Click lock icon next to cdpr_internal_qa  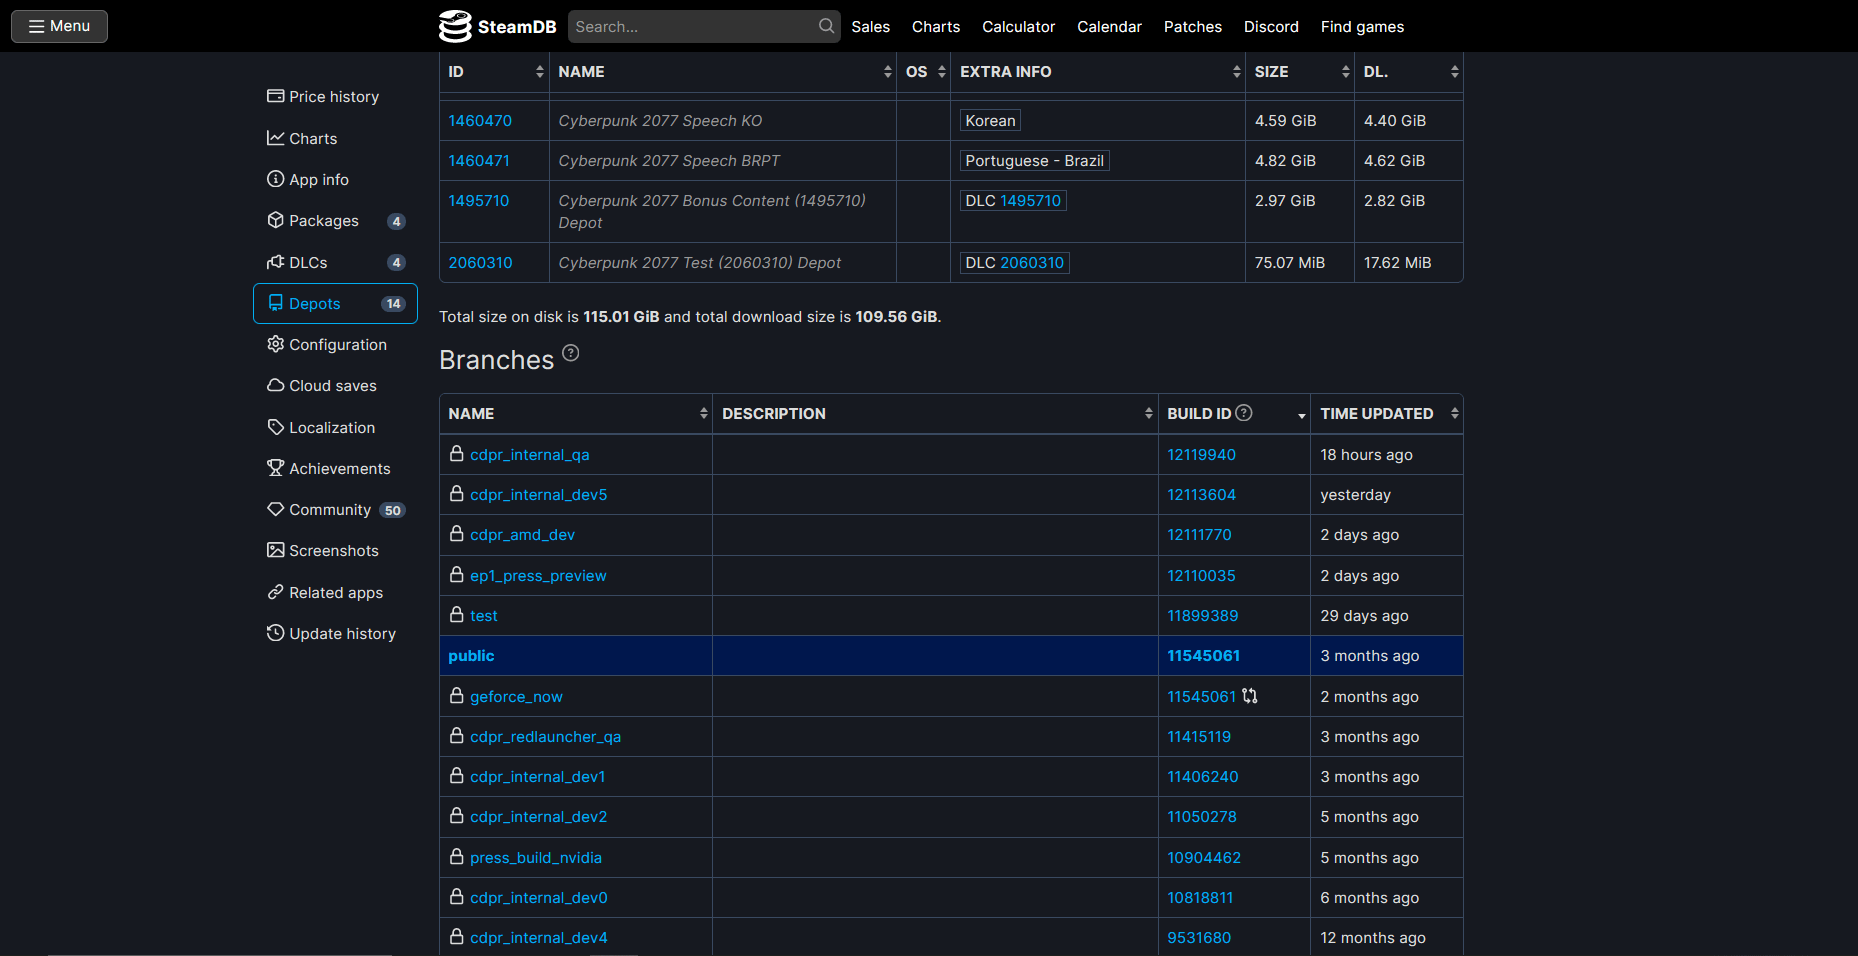(457, 454)
